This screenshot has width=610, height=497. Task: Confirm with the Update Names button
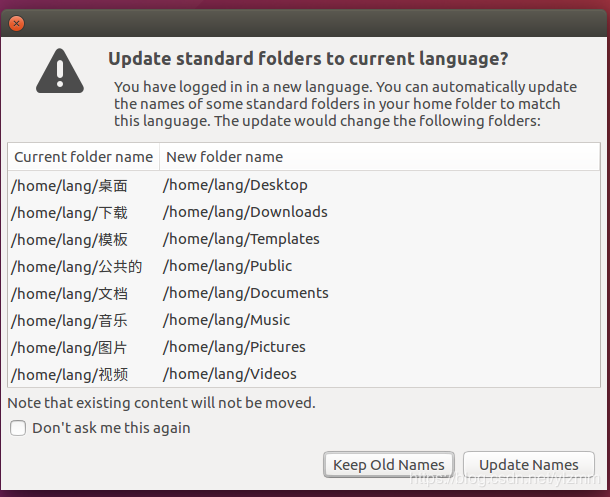(x=528, y=465)
